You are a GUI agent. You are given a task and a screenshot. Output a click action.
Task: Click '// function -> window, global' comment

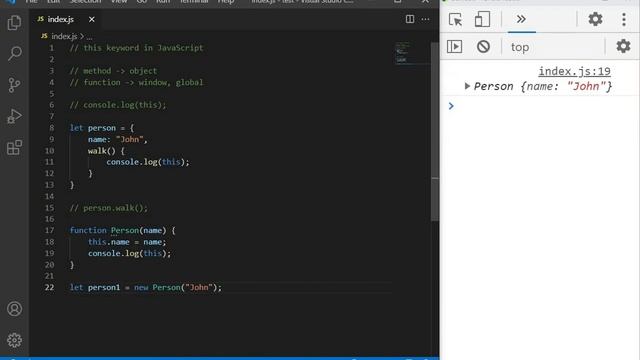(136, 82)
